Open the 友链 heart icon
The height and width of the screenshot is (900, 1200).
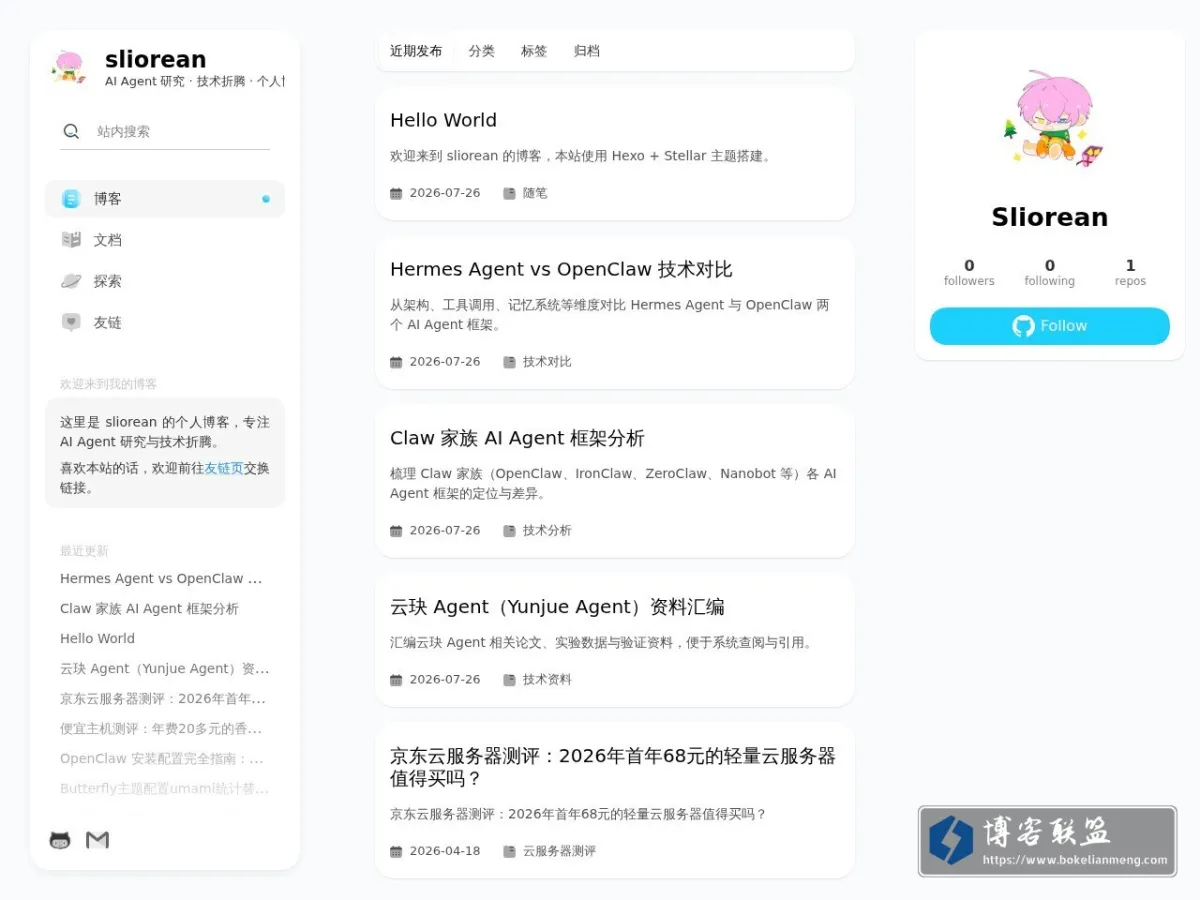click(x=71, y=322)
